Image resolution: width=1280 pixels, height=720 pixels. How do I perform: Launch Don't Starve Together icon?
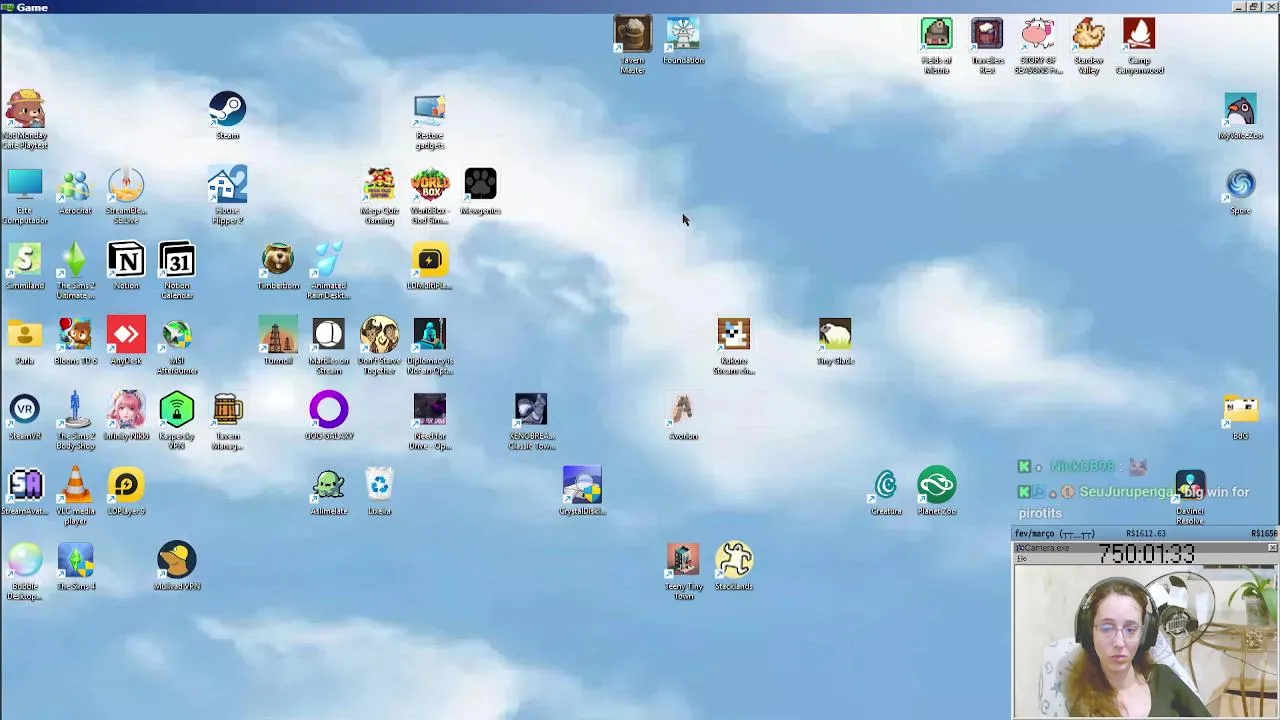point(379,335)
